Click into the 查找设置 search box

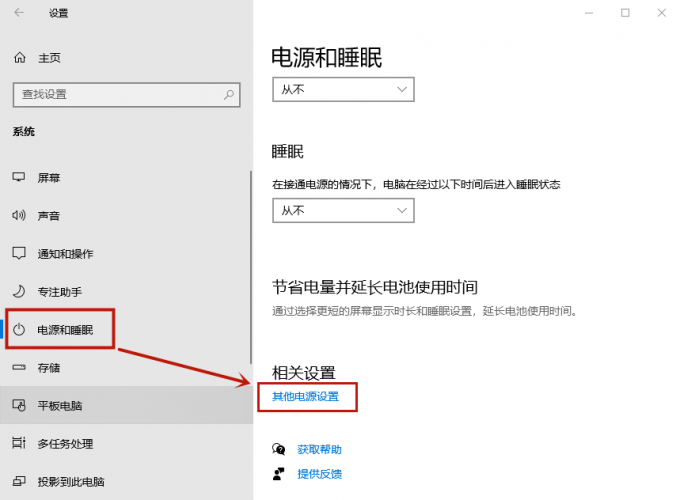[127, 95]
